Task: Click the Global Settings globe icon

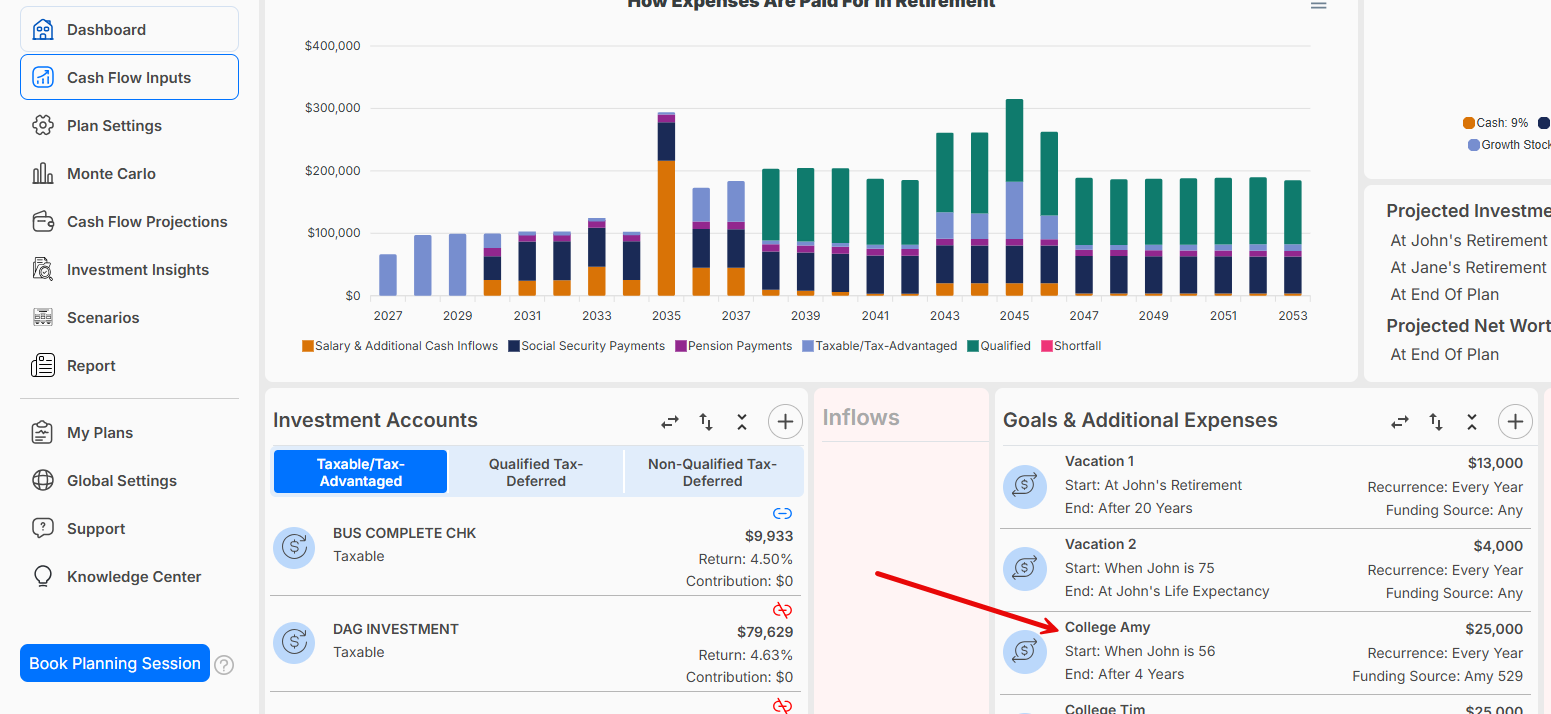Action: click(43, 481)
